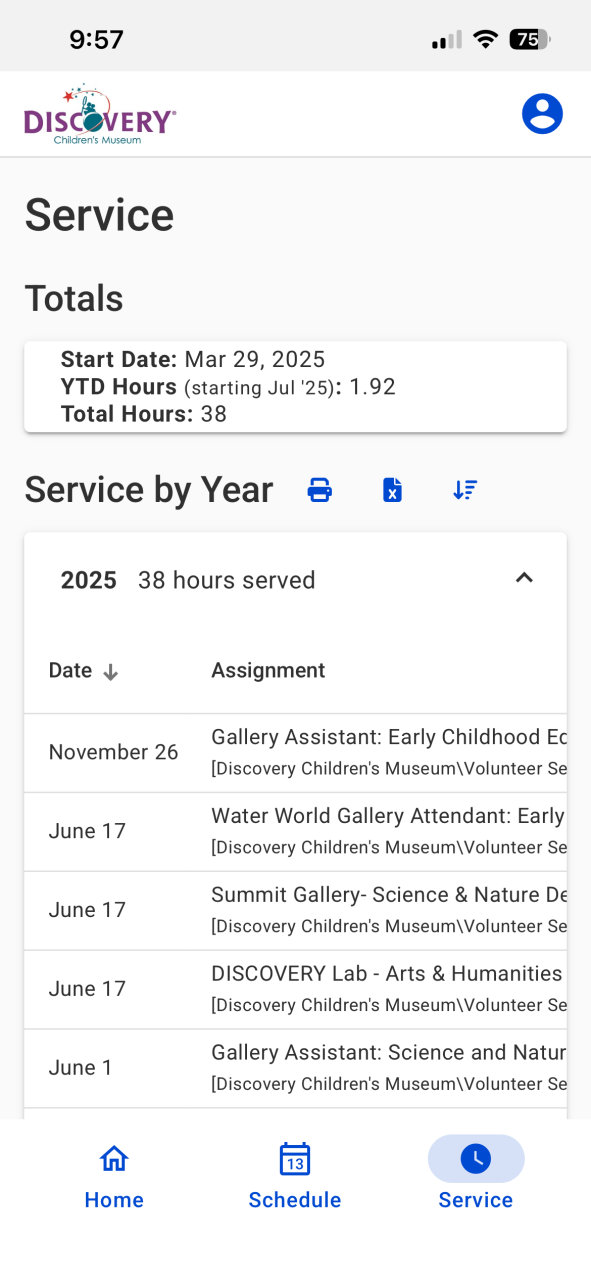Export service records to Excel

[x=393, y=490]
